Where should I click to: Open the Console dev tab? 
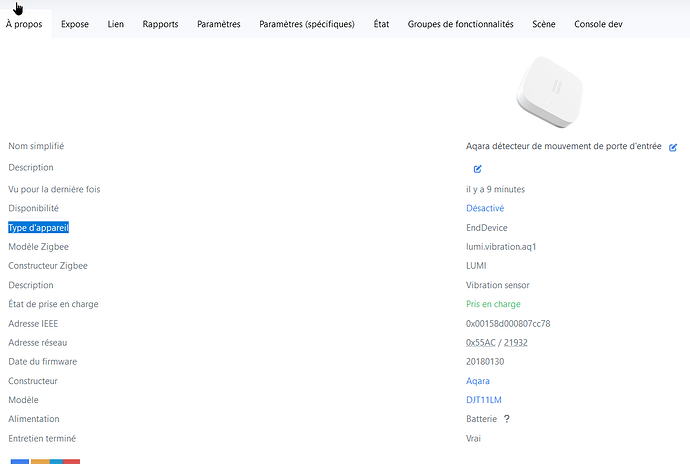(x=598, y=24)
